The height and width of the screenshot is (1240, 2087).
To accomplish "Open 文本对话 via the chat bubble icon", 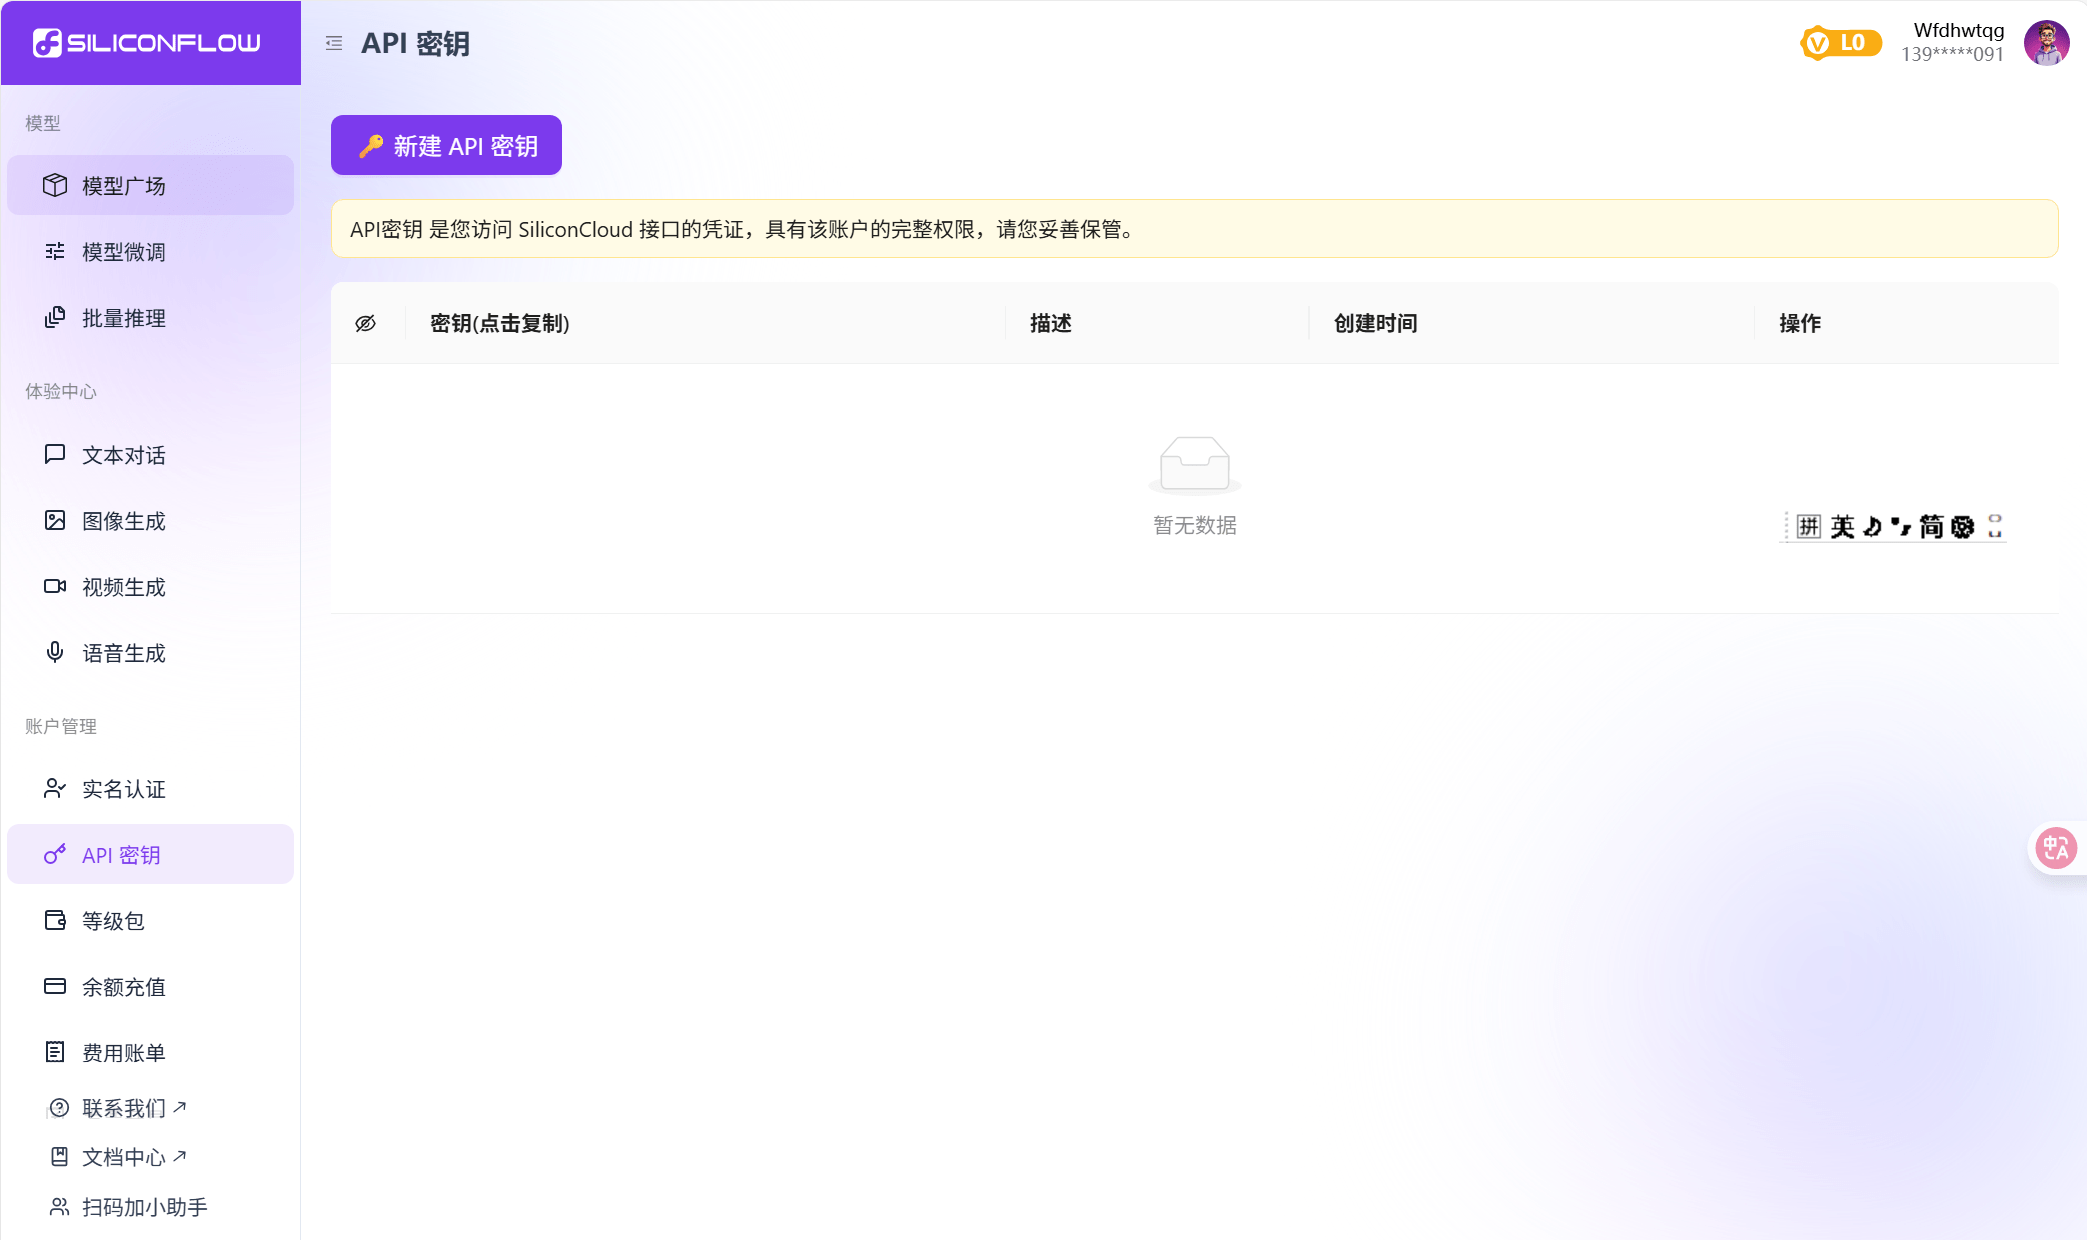I will point(55,454).
